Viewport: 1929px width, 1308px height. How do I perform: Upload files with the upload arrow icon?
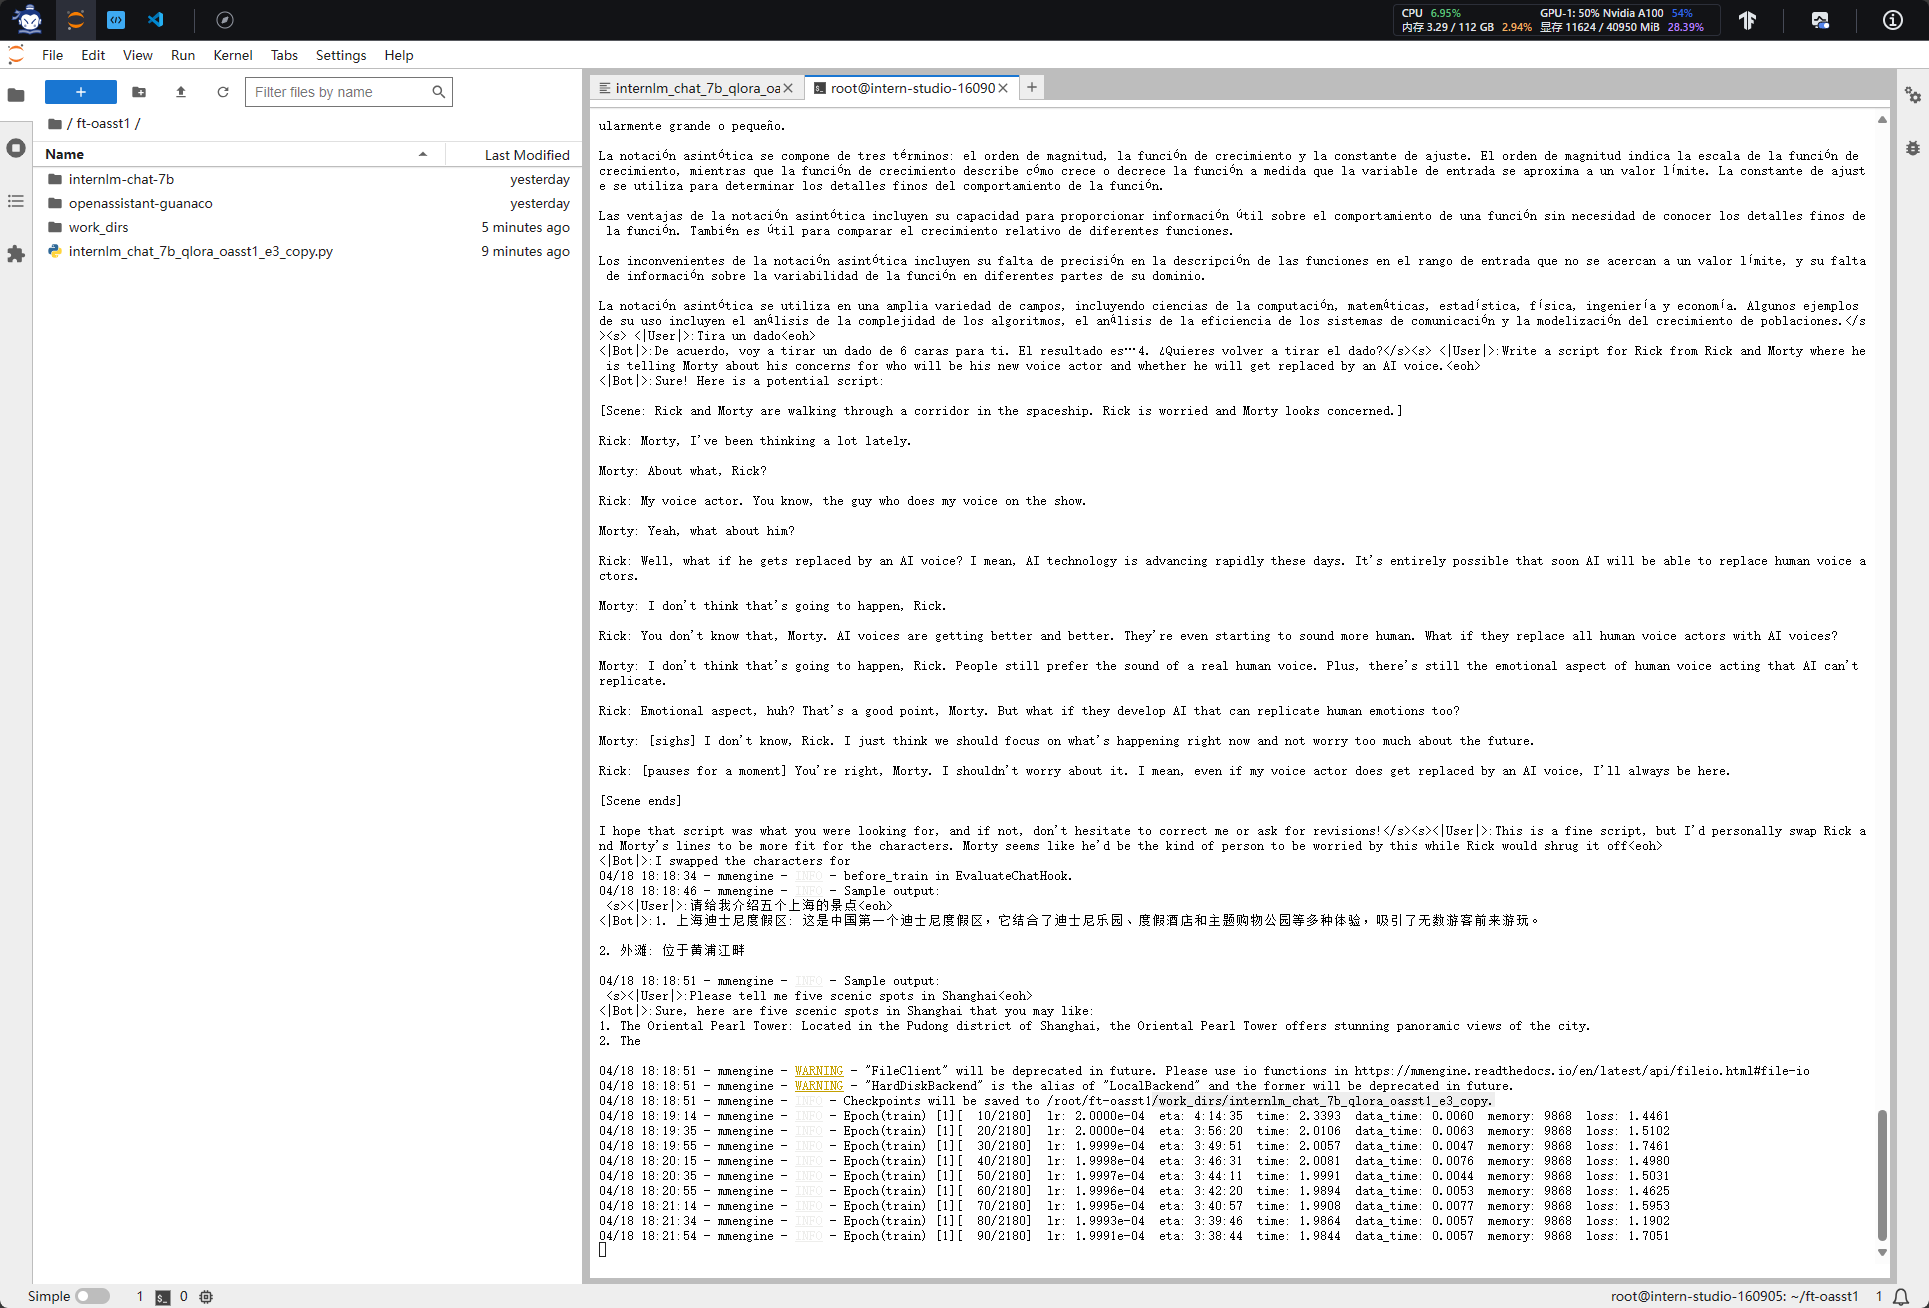coord(181,92)
